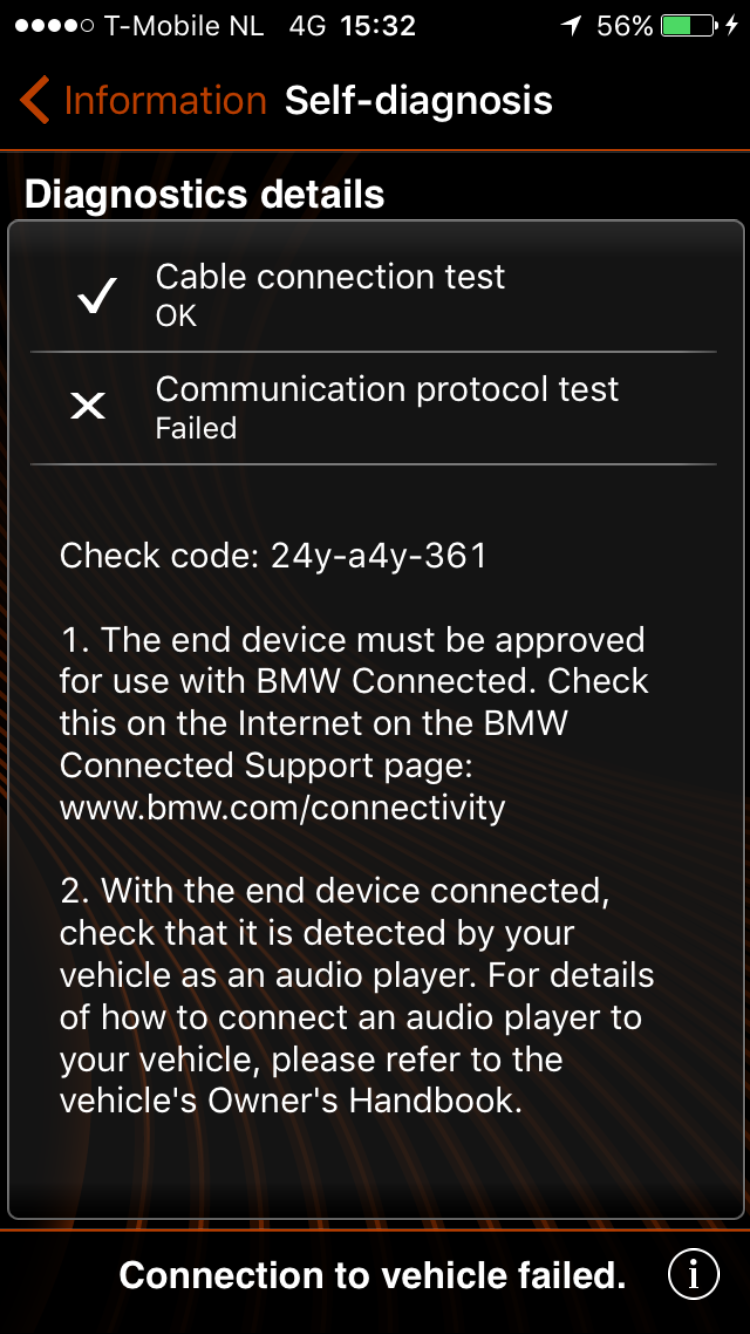Image resolution: width=750 pixels, height=1334 pixels.
Task: Tap the charging bolt indicator
Action: (733, 26)
